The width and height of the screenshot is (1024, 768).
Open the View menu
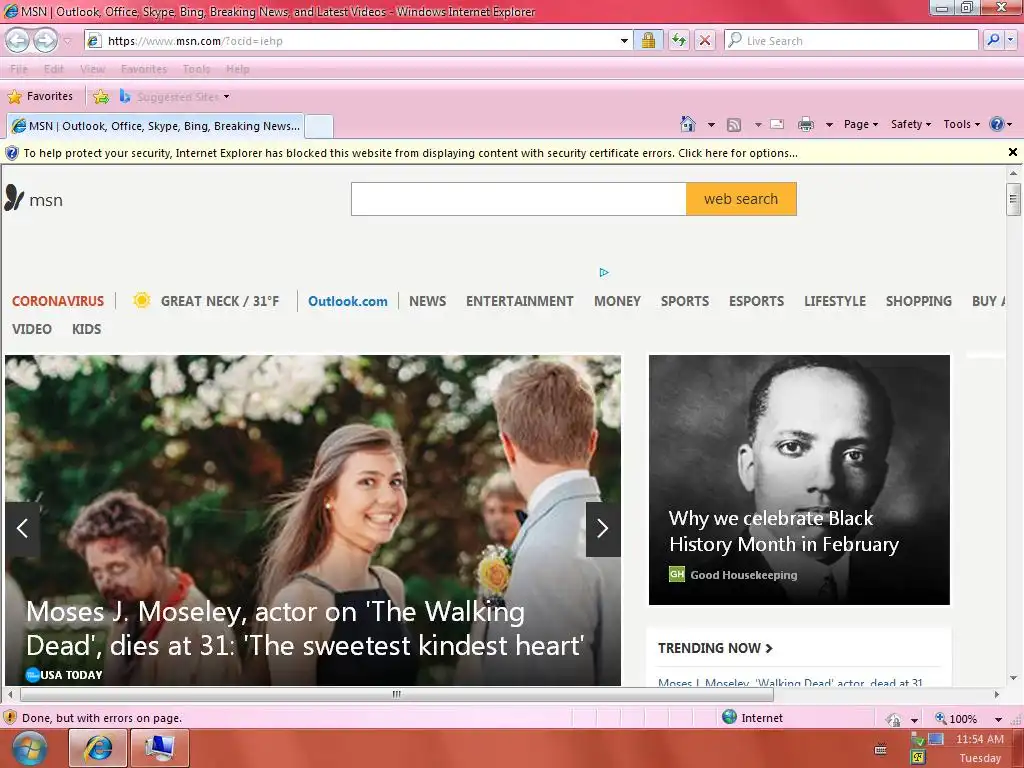[93, 69]
